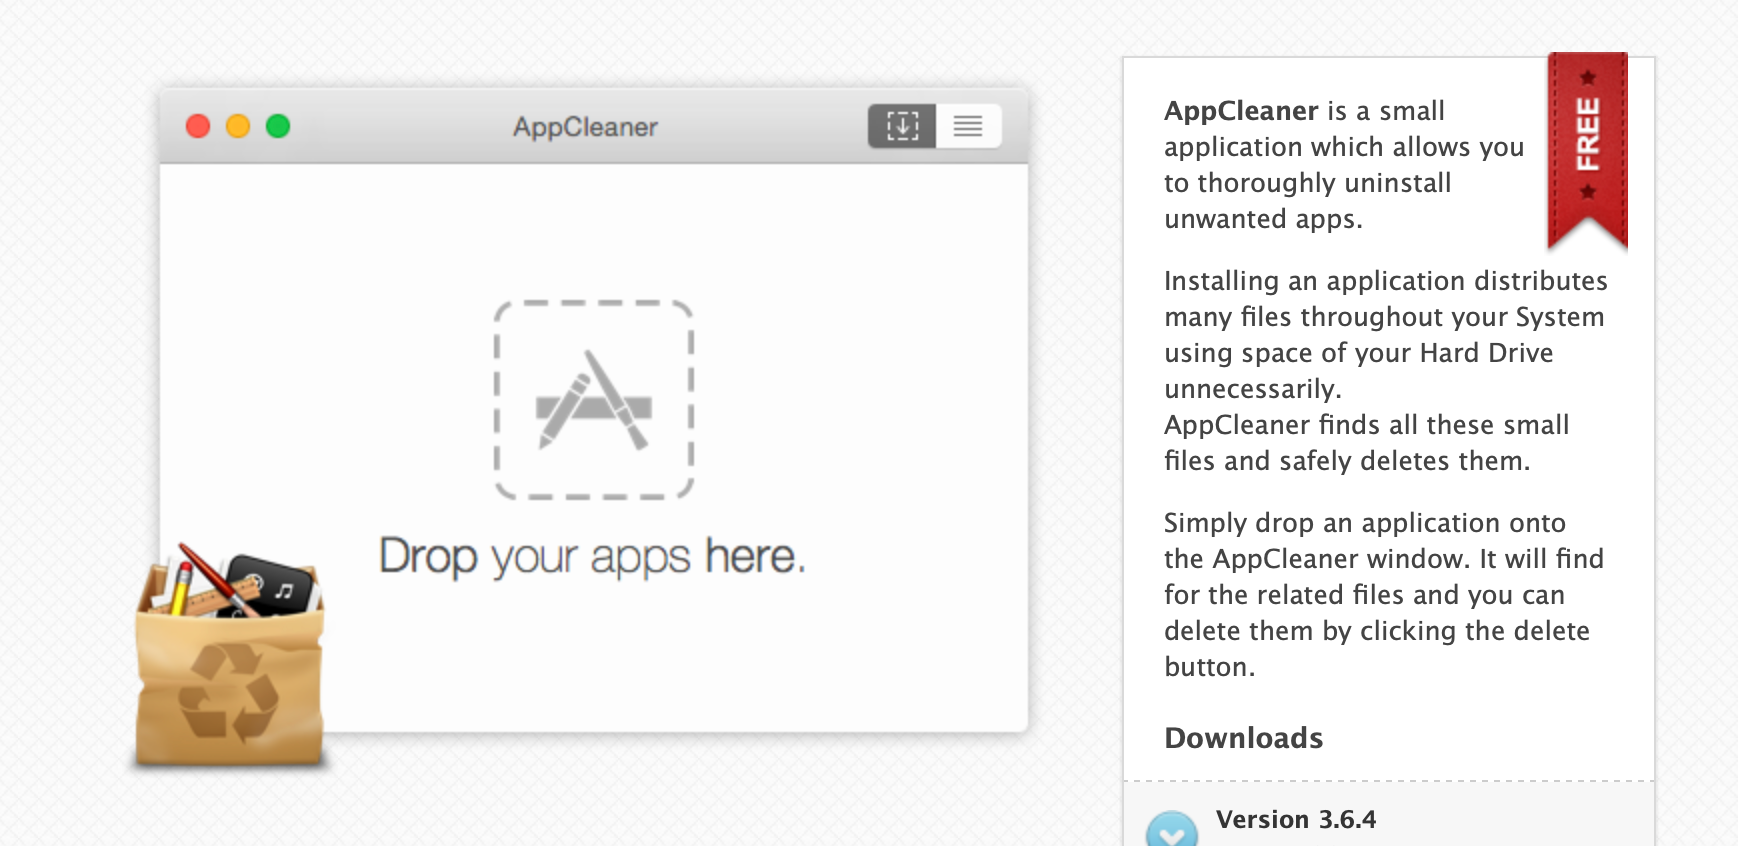Click the AppCleaner recycling bag icon
Image resolution: width=1738 pixels, height=846 pixels.
pyautogui.click(x=230, y=658)
